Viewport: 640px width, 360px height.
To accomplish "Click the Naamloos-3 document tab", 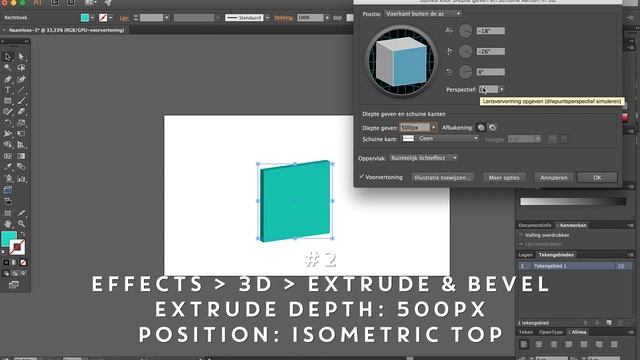I will (x=66, y=30).
